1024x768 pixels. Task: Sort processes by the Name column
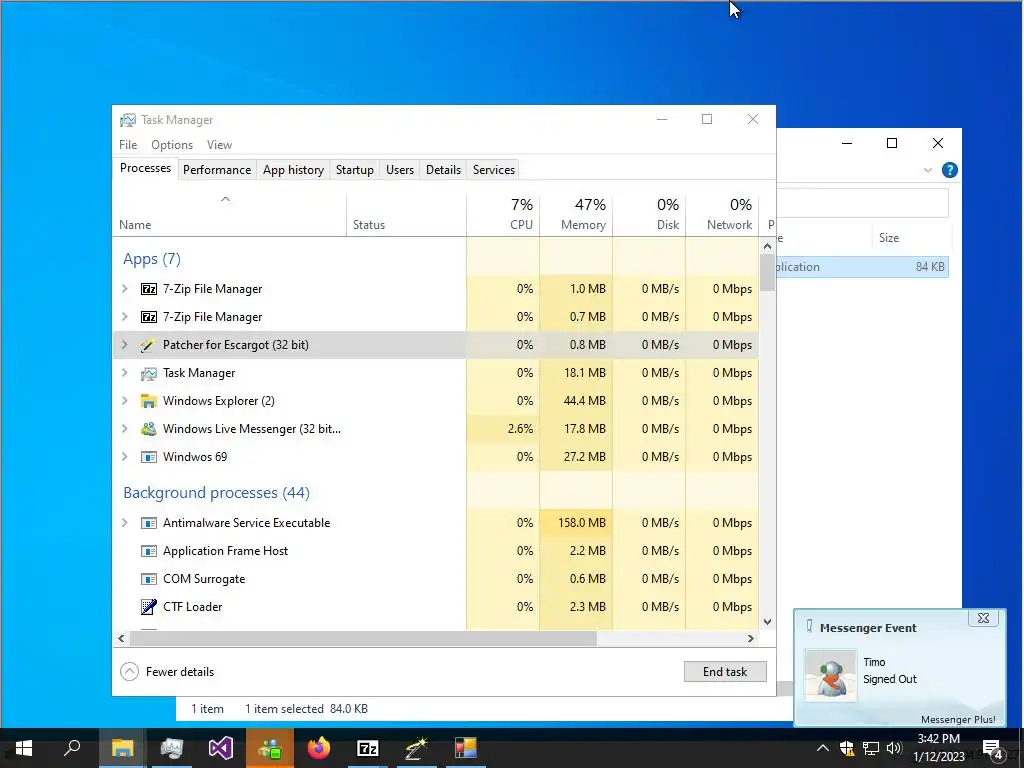tap(230, 216)
